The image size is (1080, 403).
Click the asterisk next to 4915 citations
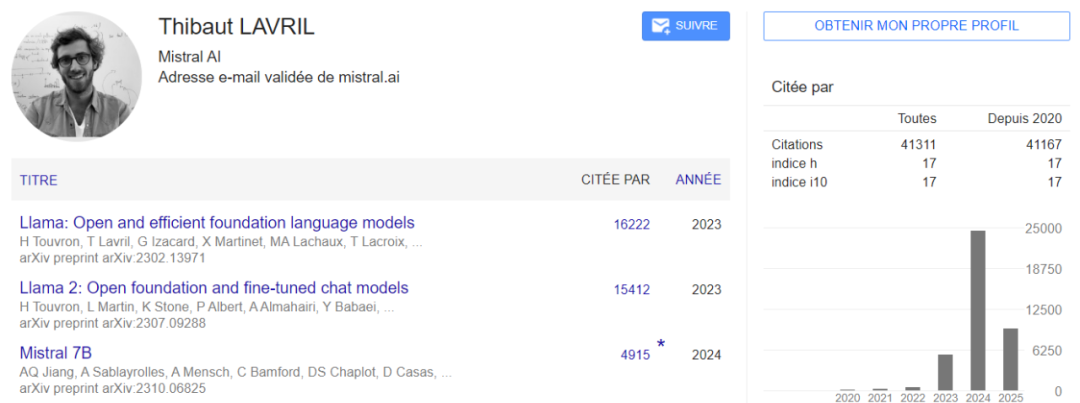point(660,345)
